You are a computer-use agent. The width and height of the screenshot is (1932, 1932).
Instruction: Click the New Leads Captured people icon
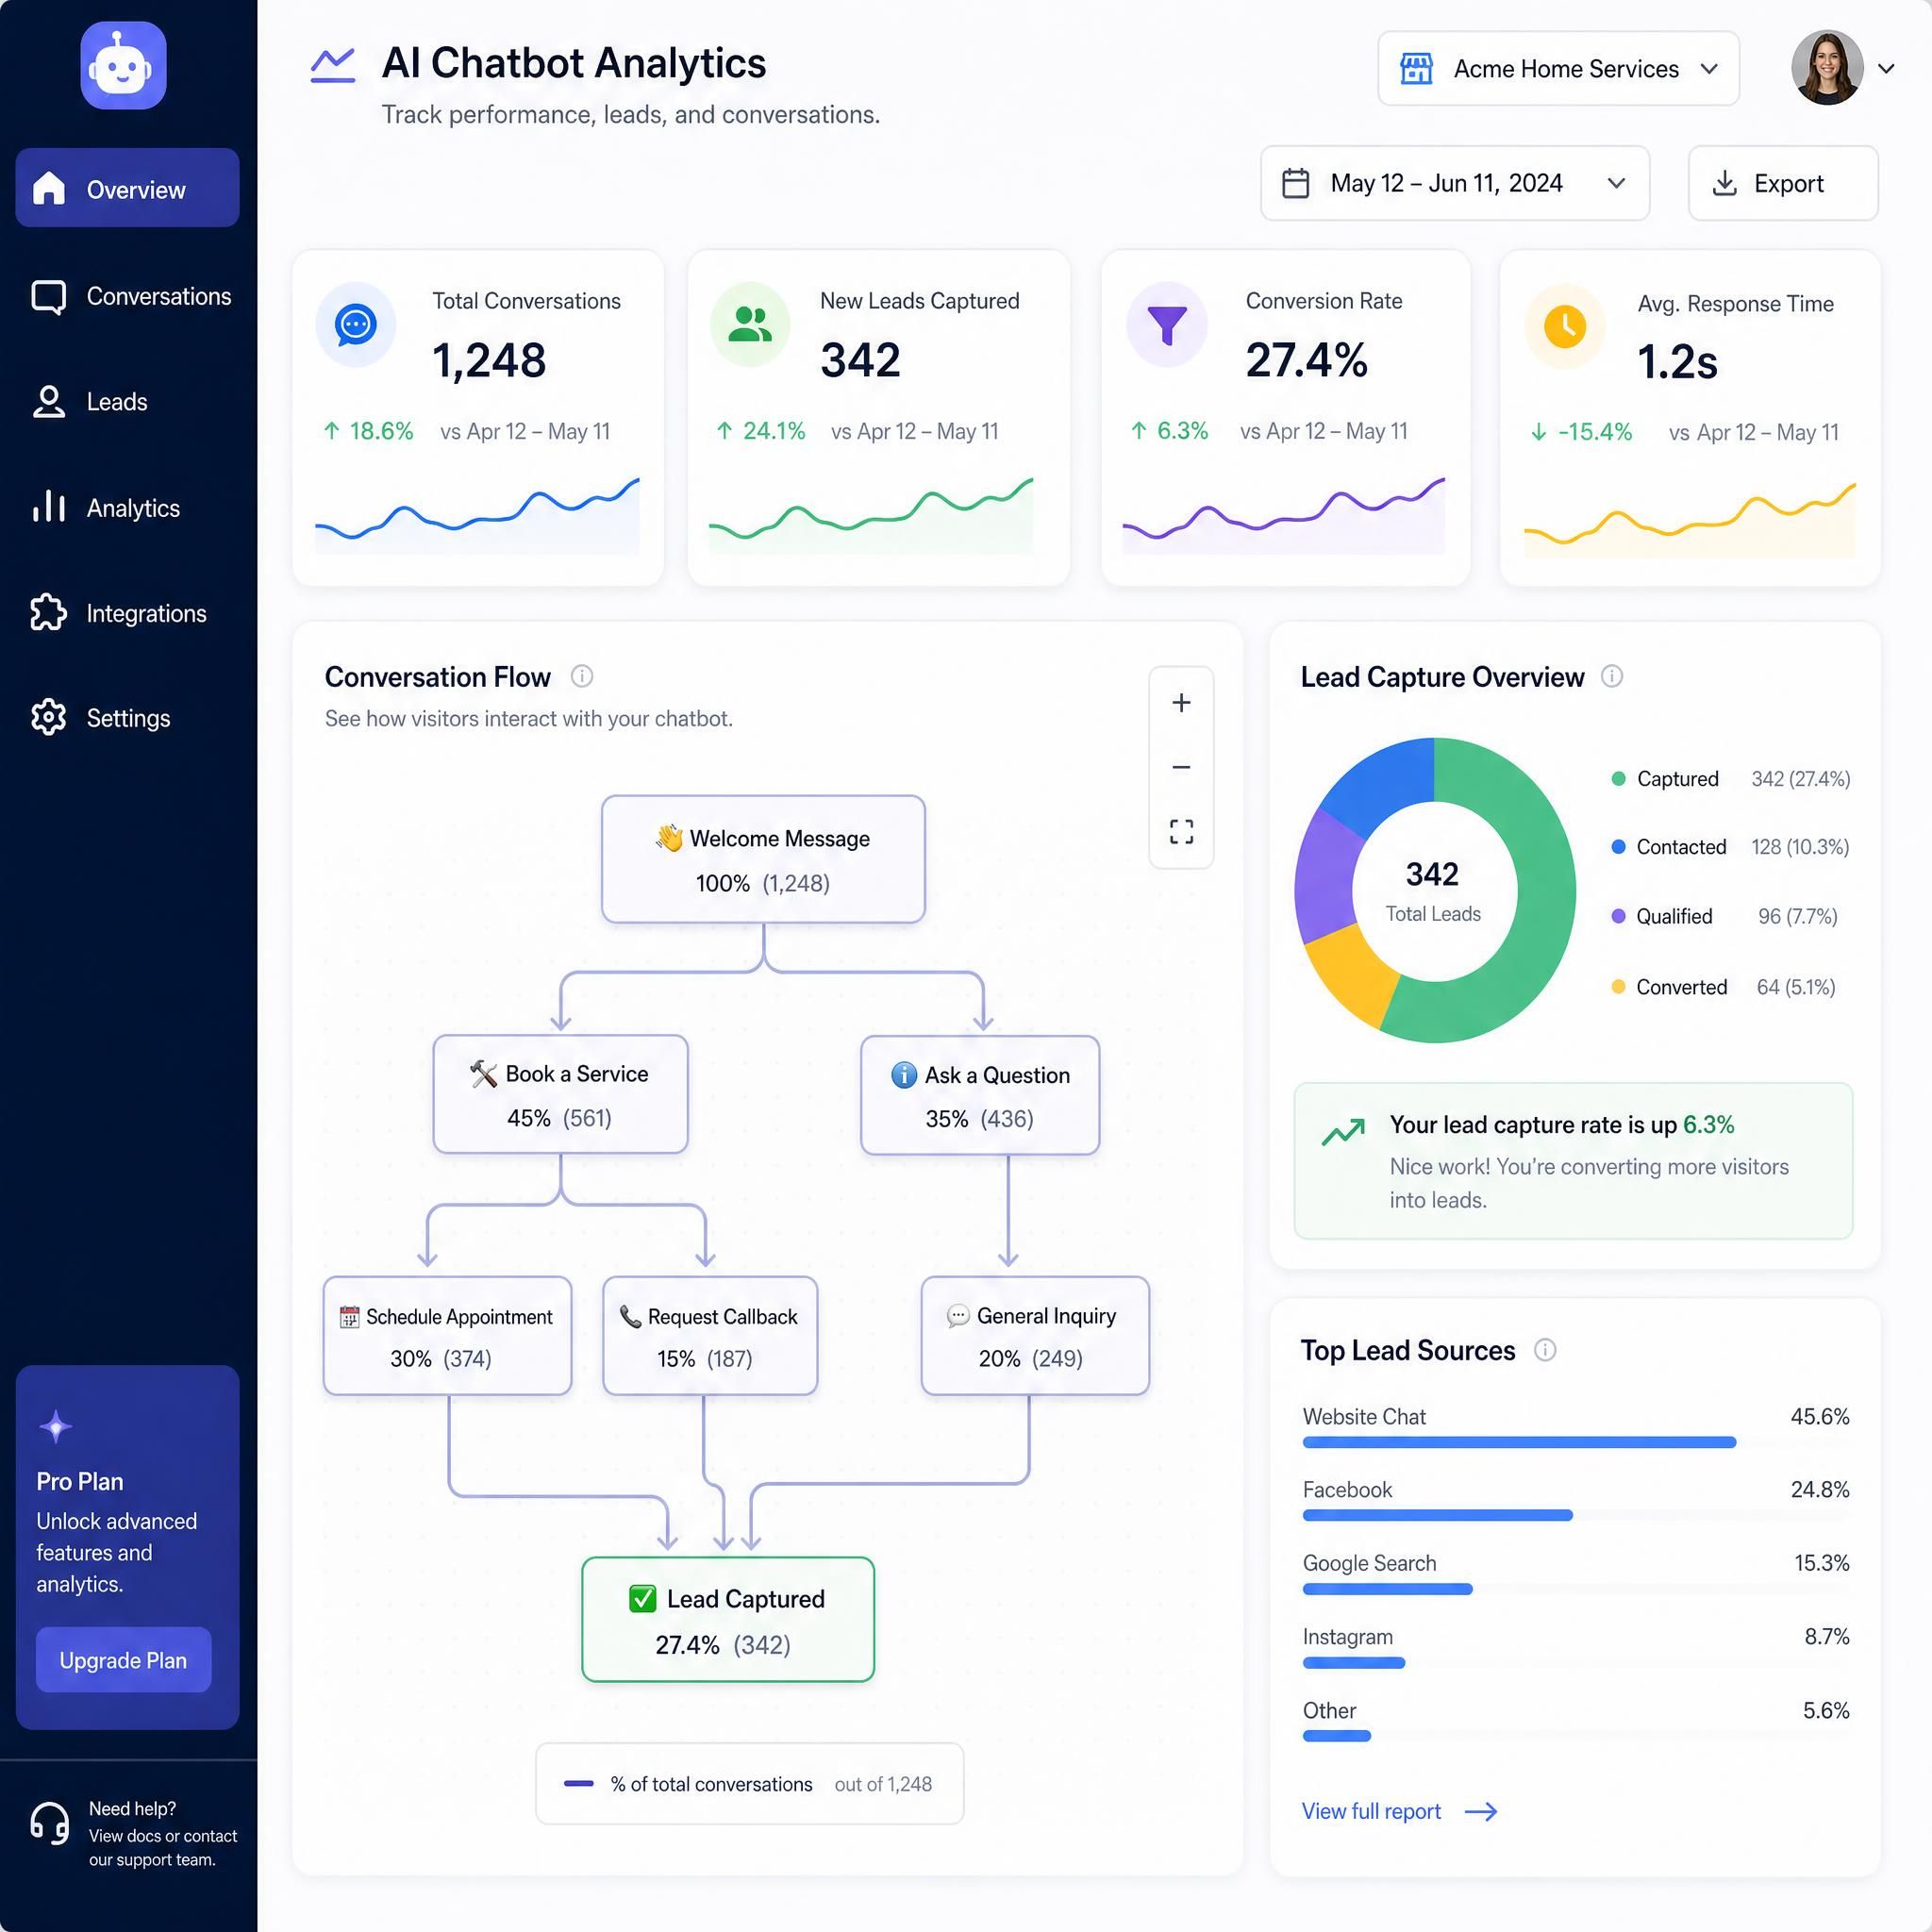(750, 325)
